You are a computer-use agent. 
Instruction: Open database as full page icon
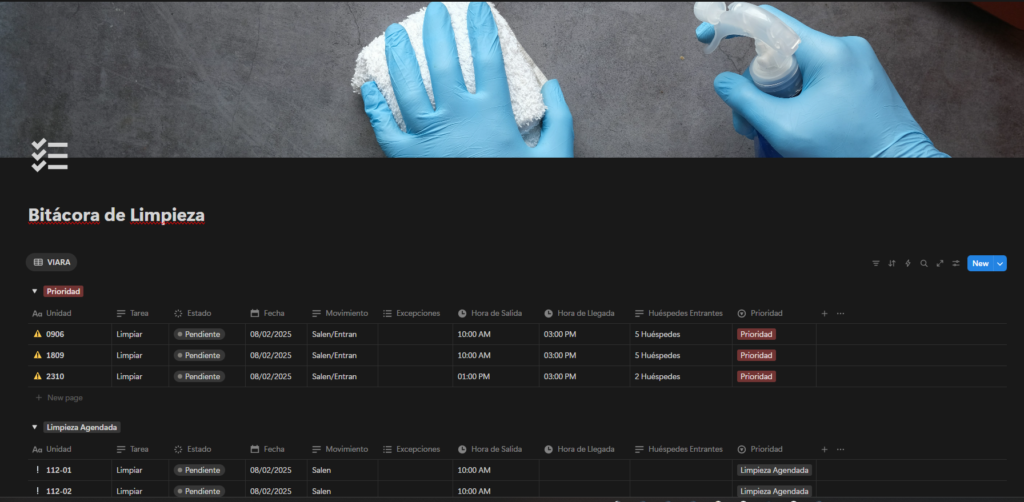click(x=940, y=263)
